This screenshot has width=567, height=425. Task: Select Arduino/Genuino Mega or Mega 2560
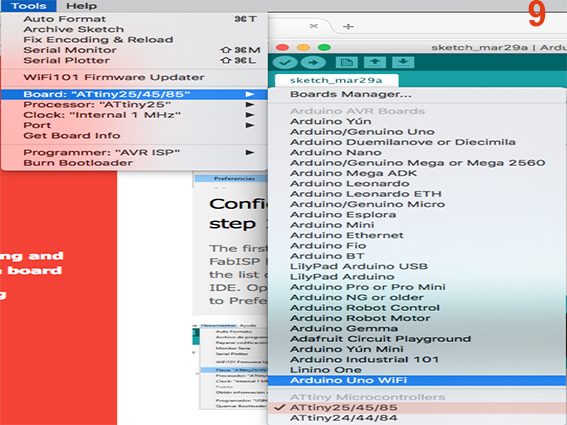[417, 163]
